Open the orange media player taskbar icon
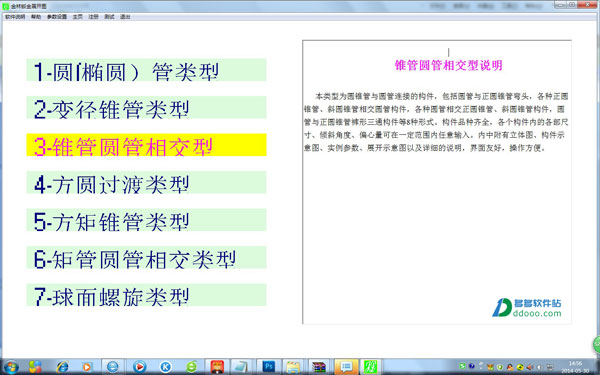600x375 pixels. (x=87, y=367)
